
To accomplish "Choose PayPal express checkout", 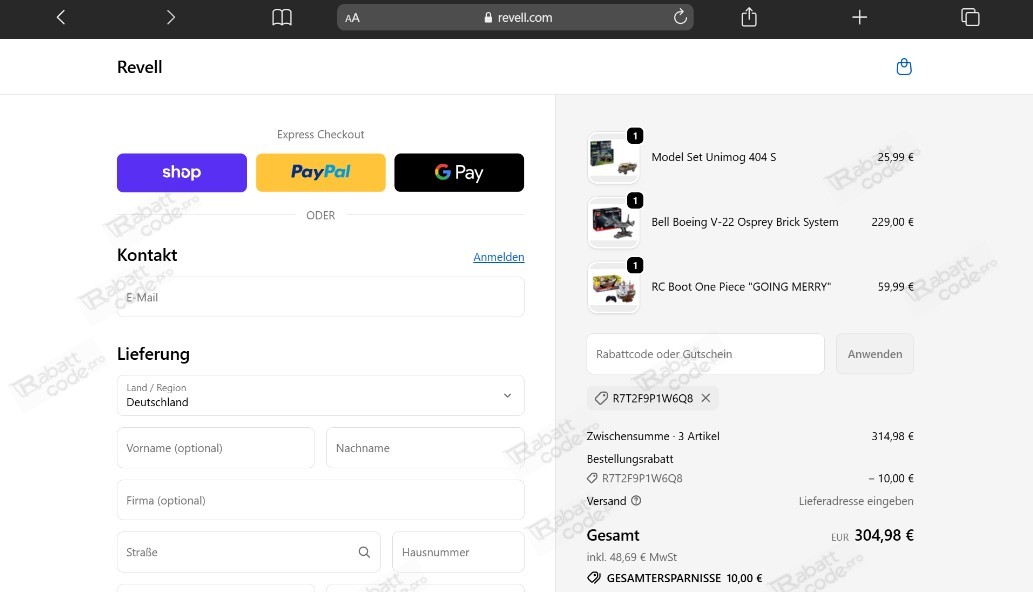I will 321,172.
